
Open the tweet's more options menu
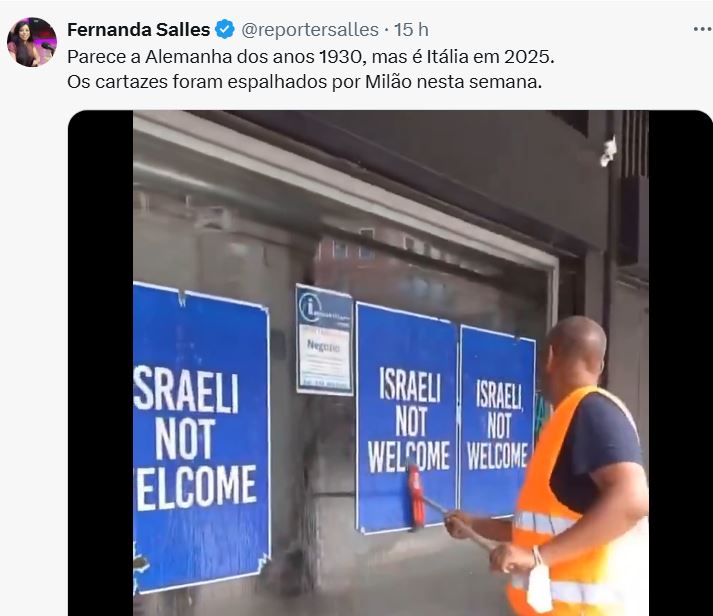[x=702, y=30]
